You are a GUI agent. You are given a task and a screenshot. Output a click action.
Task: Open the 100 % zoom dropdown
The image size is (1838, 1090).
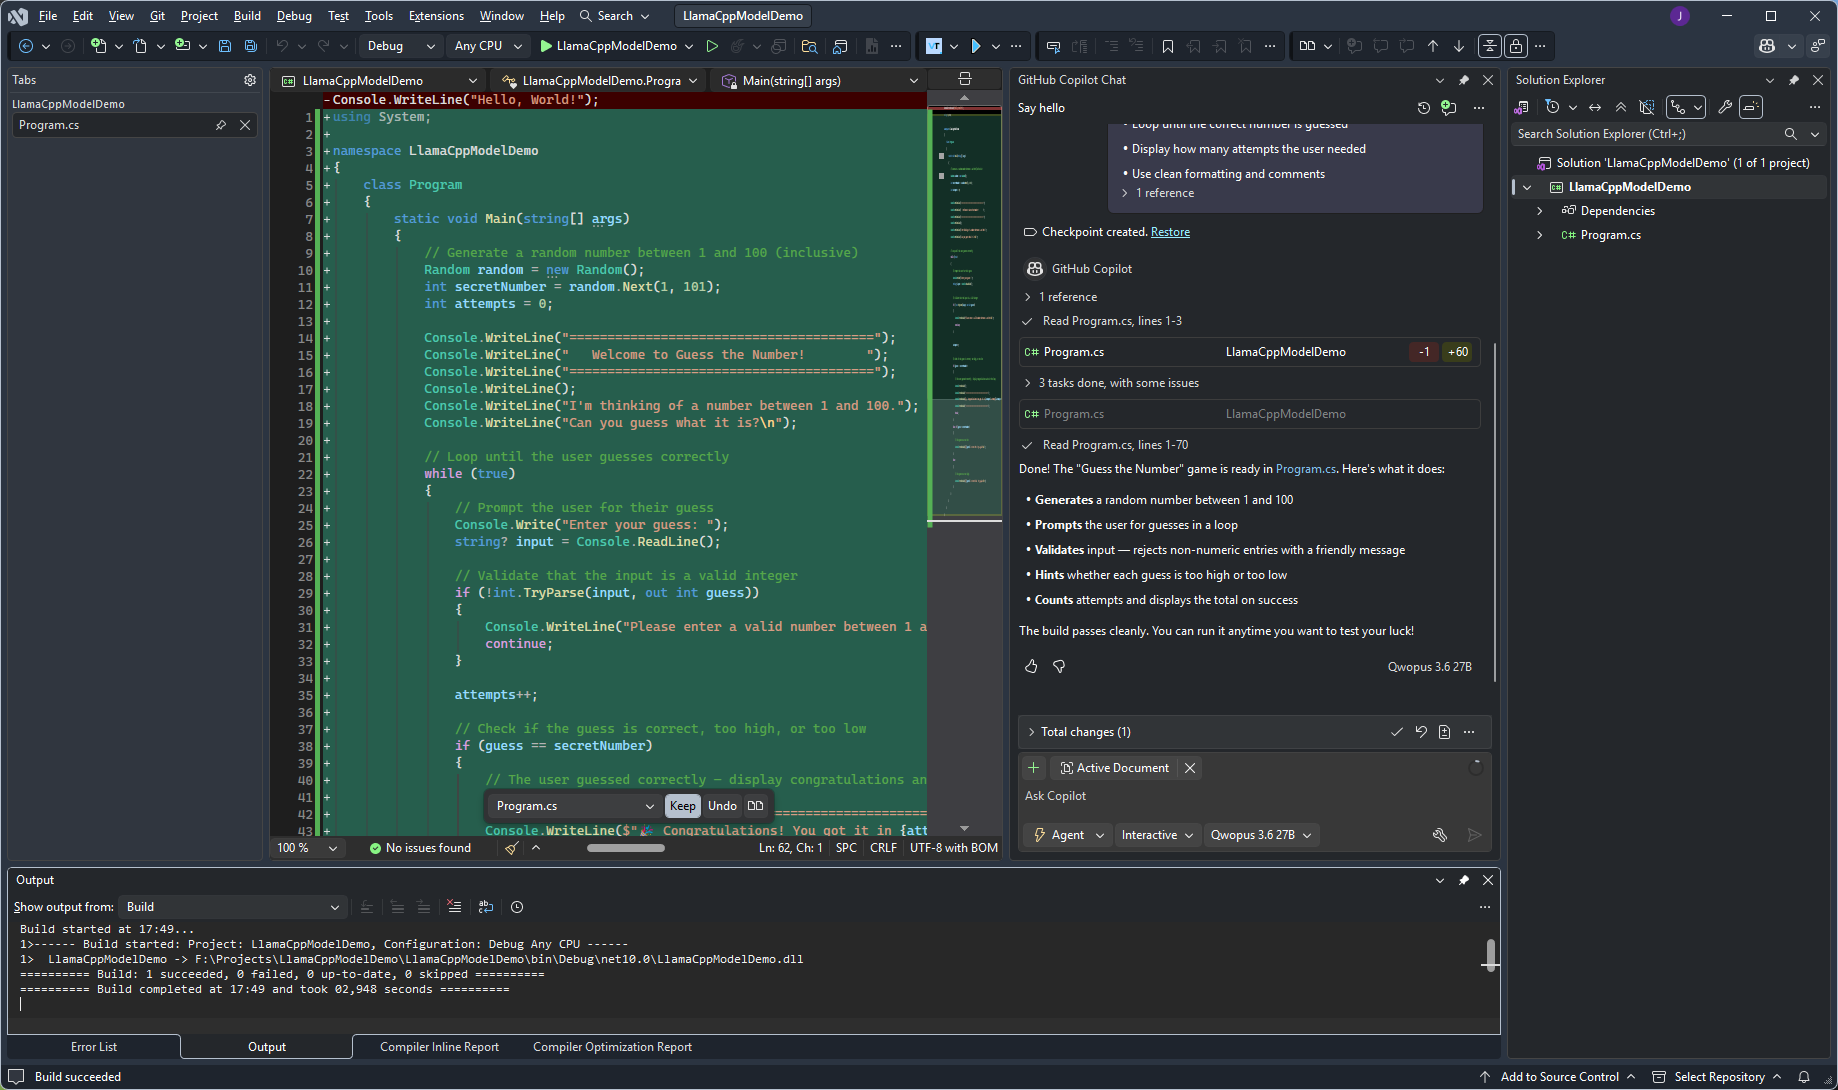click(307, 848)
